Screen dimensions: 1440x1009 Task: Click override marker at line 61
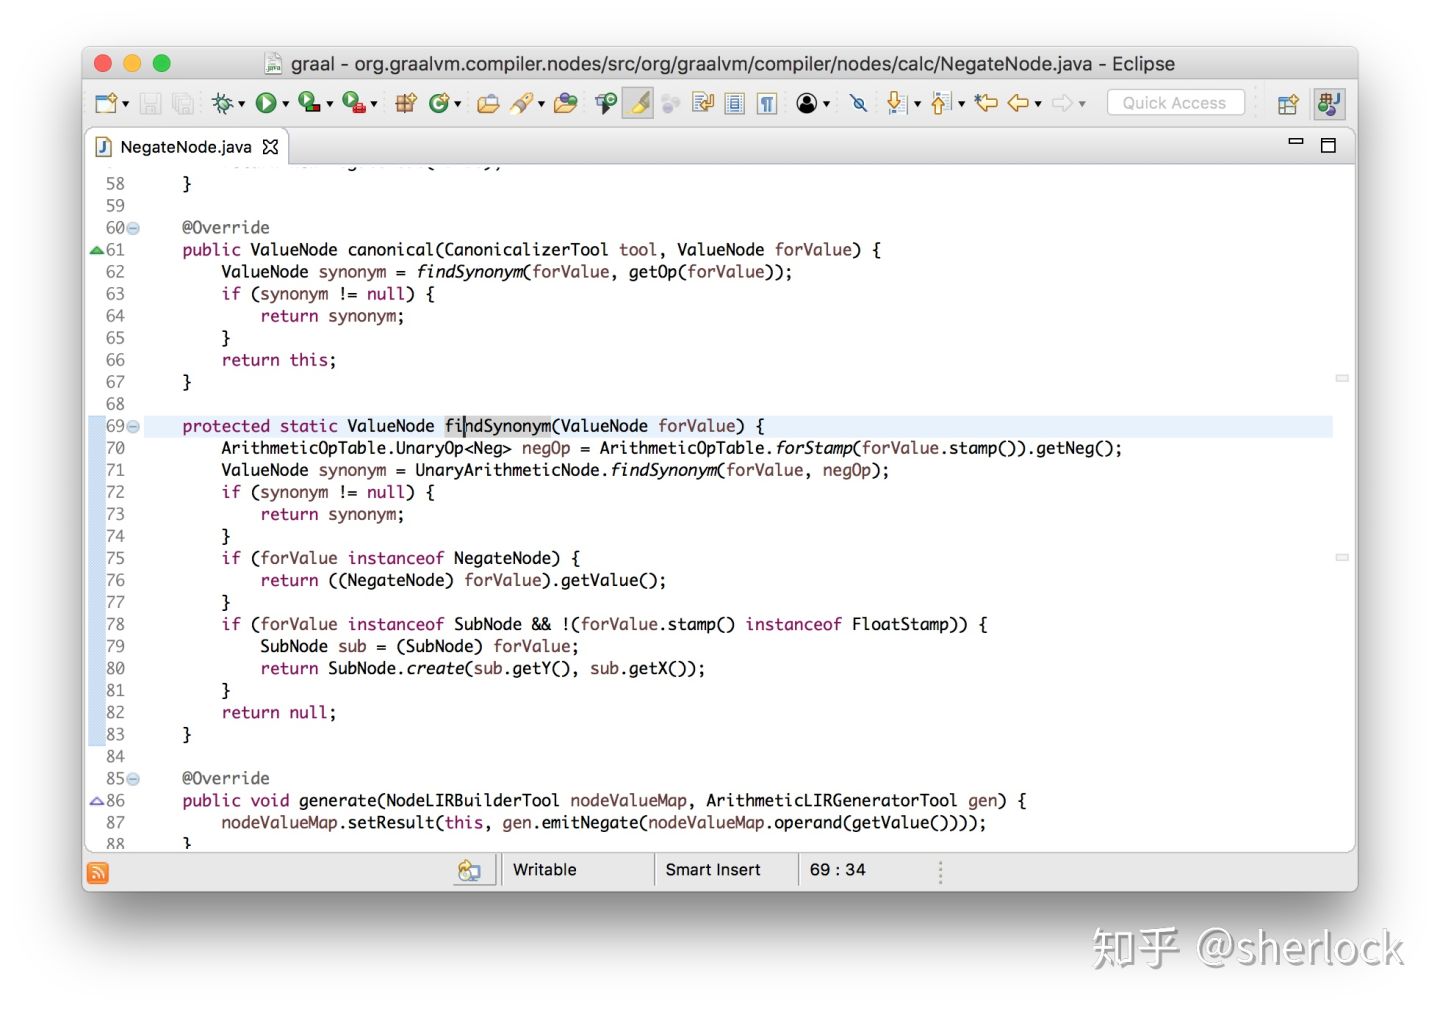click(x=97, y=250)
